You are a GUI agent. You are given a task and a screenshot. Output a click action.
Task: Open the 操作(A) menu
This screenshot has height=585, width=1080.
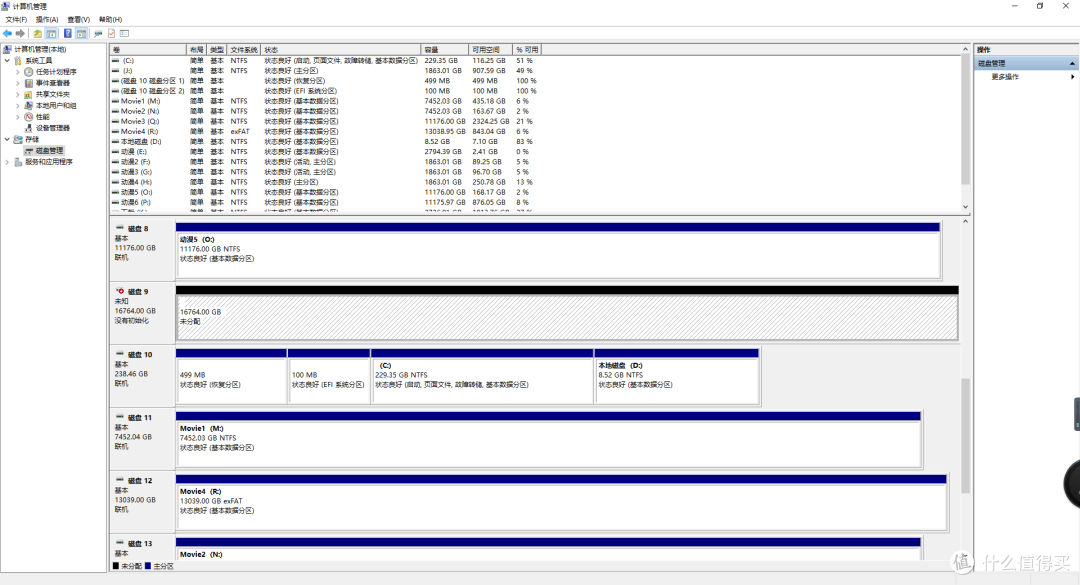47,19
